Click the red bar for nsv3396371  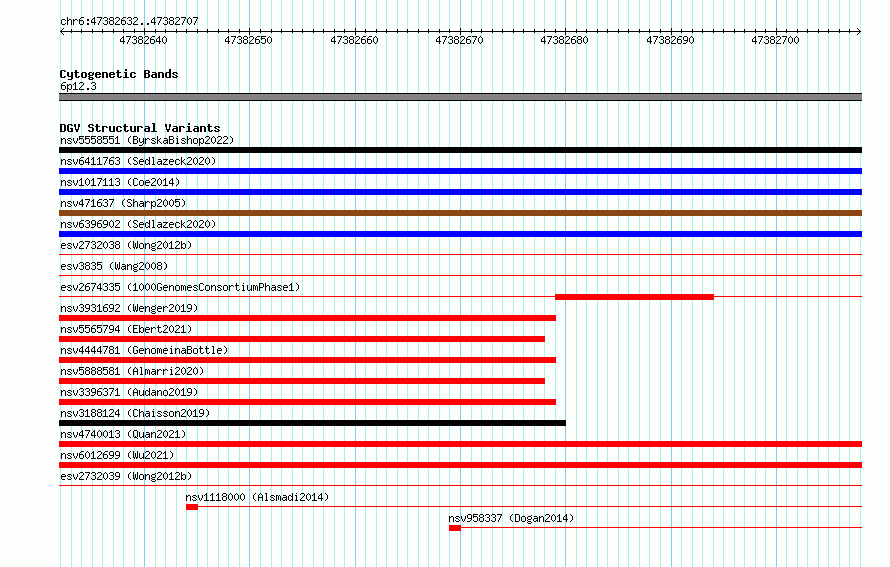(x=307, y=402)
